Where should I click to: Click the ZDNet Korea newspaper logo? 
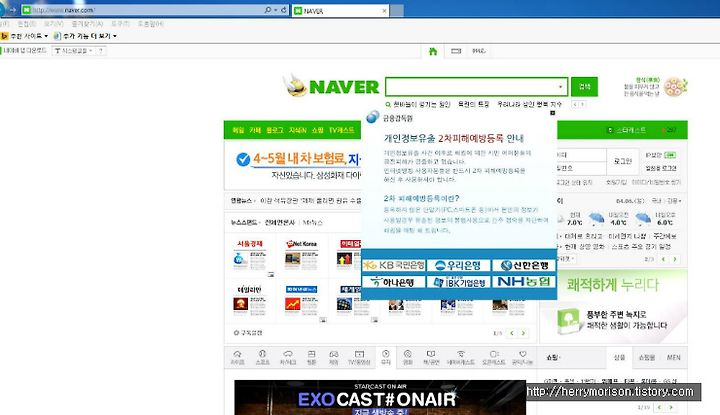301,244
